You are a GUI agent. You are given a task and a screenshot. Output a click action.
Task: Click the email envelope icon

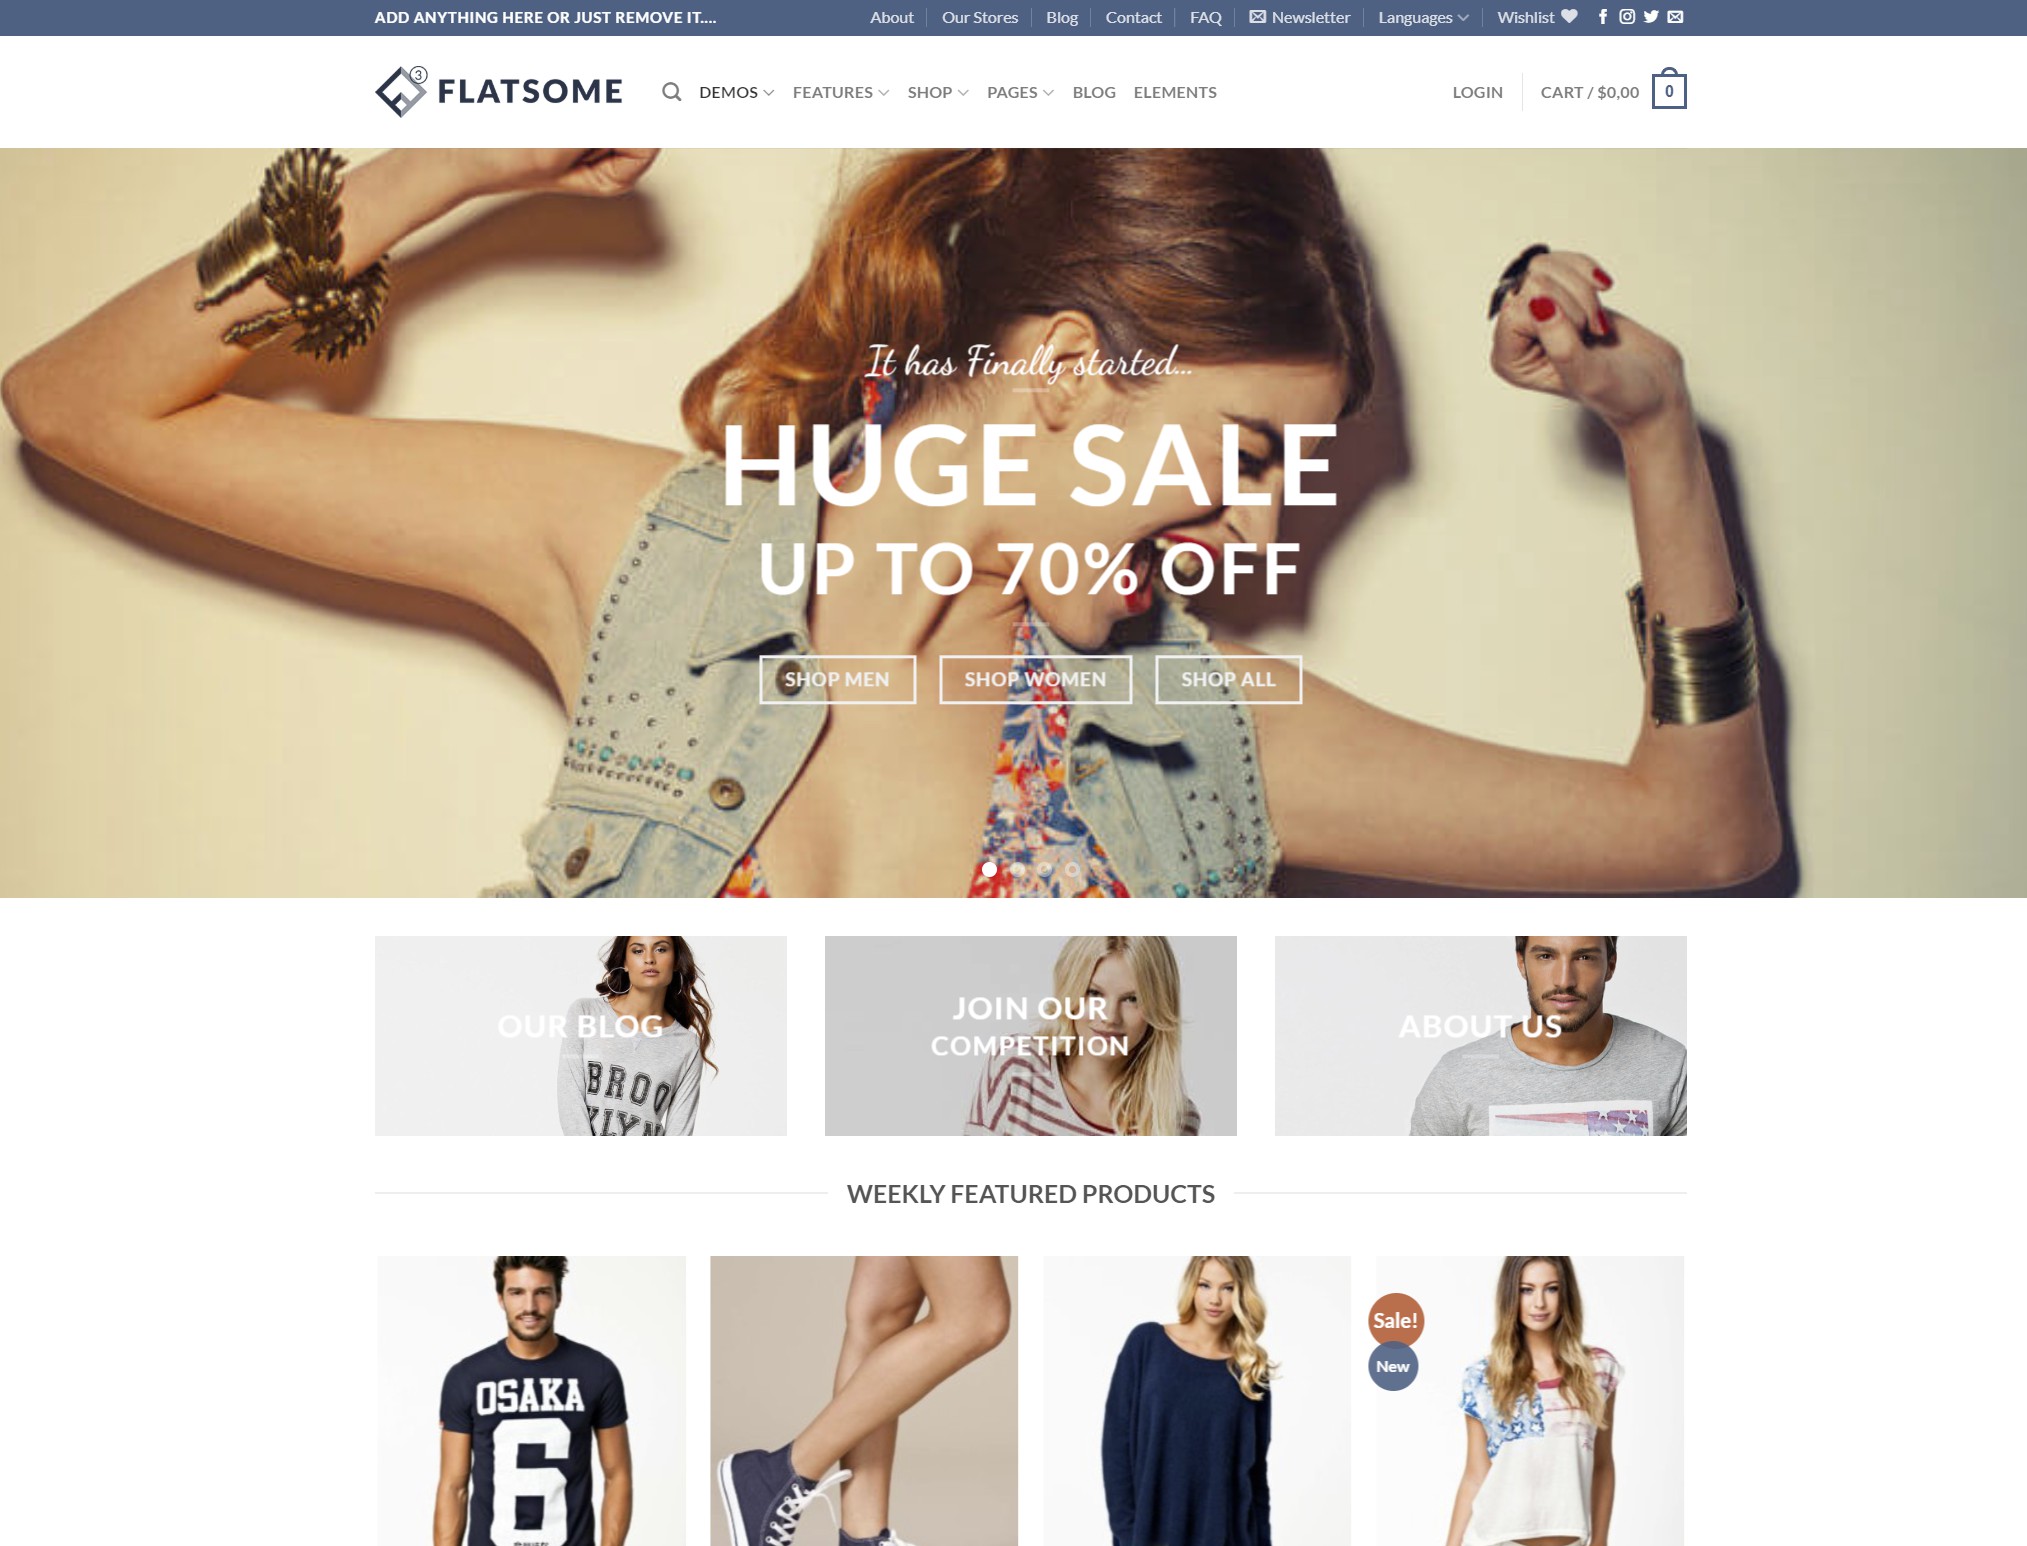click(1678, 16)
